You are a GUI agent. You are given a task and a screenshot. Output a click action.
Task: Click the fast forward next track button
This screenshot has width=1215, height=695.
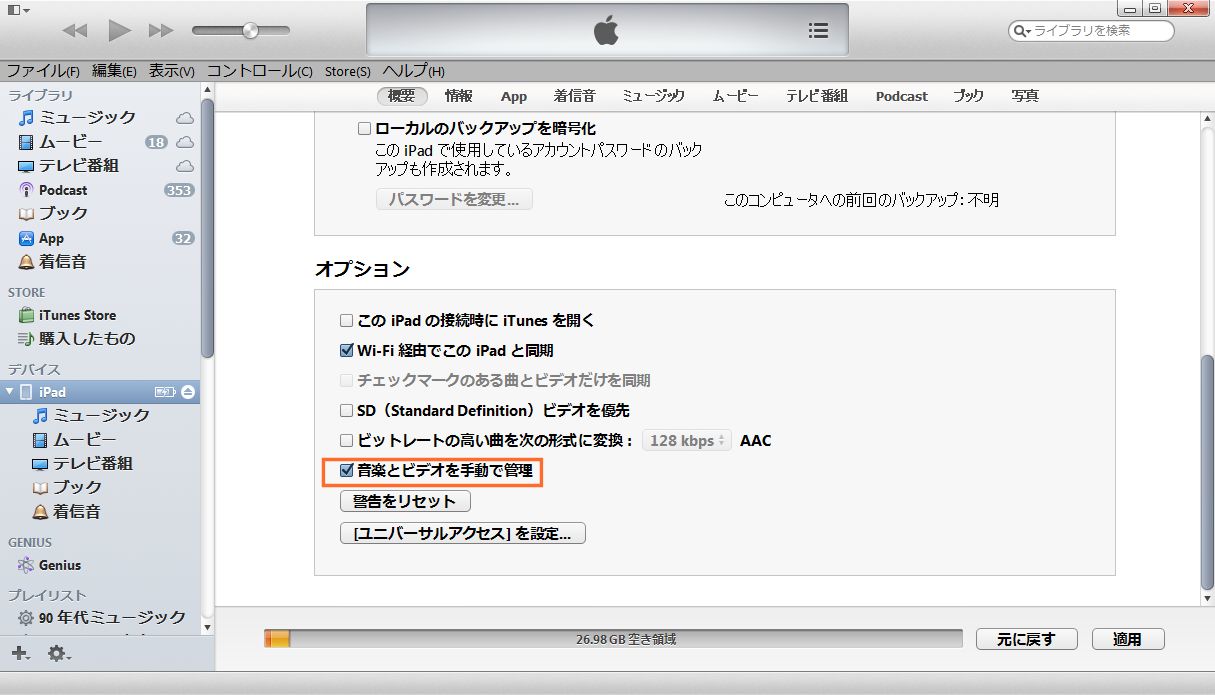pyautogui.click(x=161, y=31)
